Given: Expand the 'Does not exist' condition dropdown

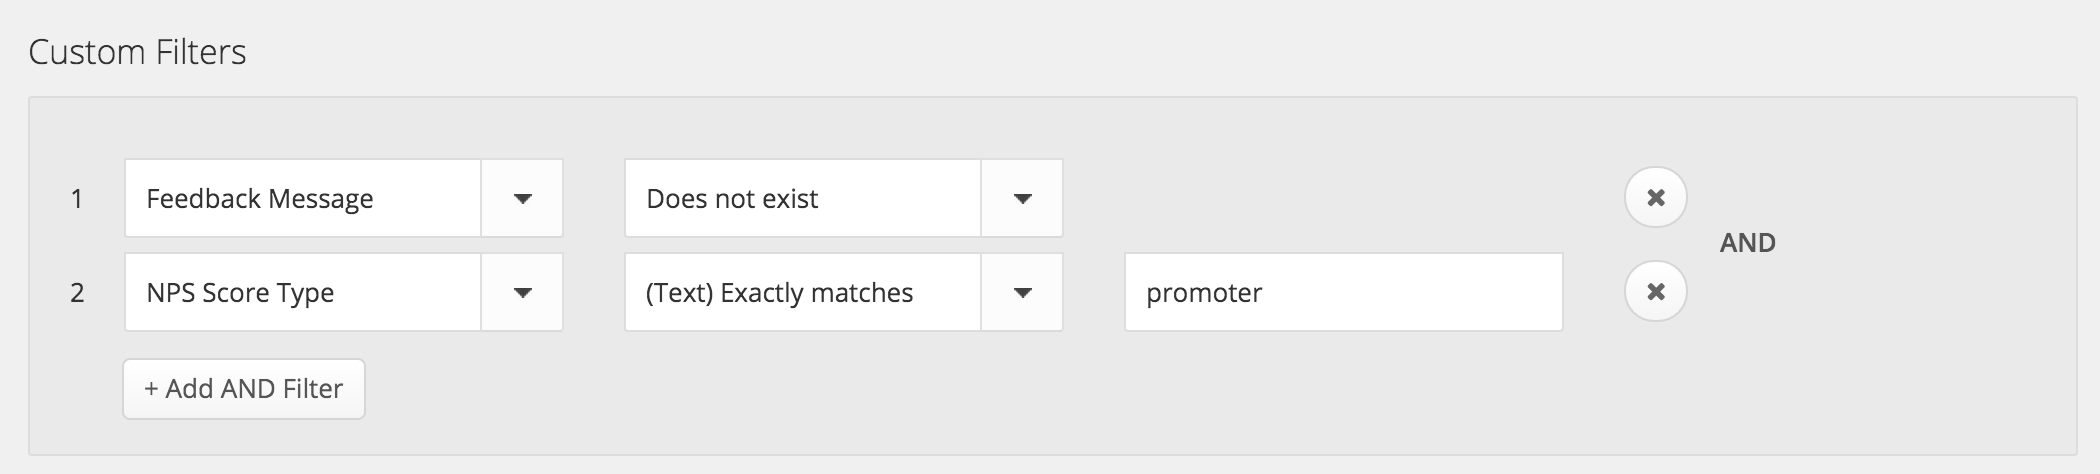Looking at the screenshot, I should [802, 199].
